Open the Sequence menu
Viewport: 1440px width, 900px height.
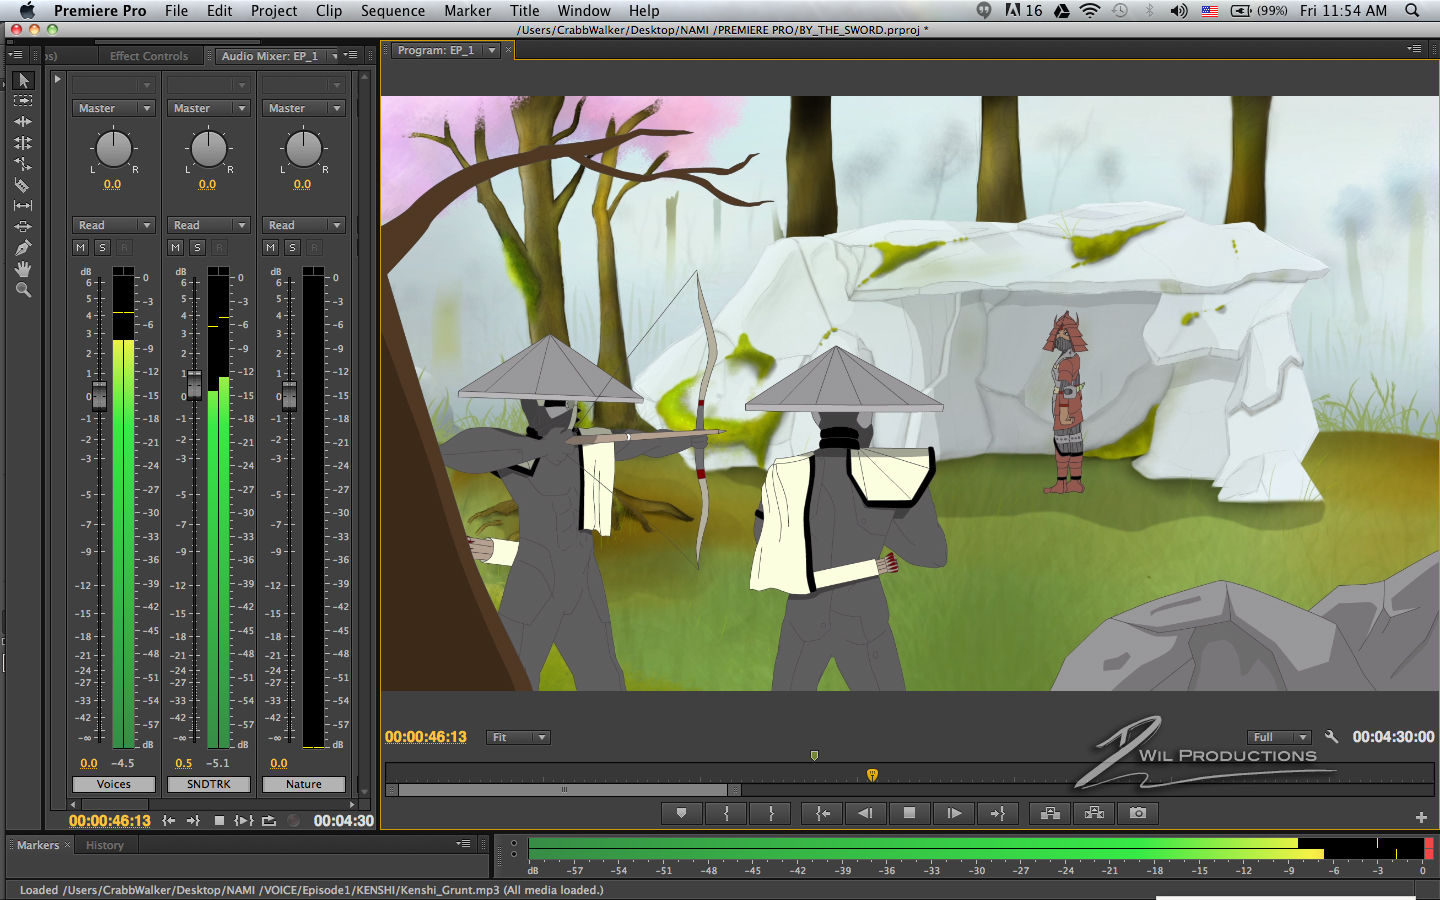[393, 10]
